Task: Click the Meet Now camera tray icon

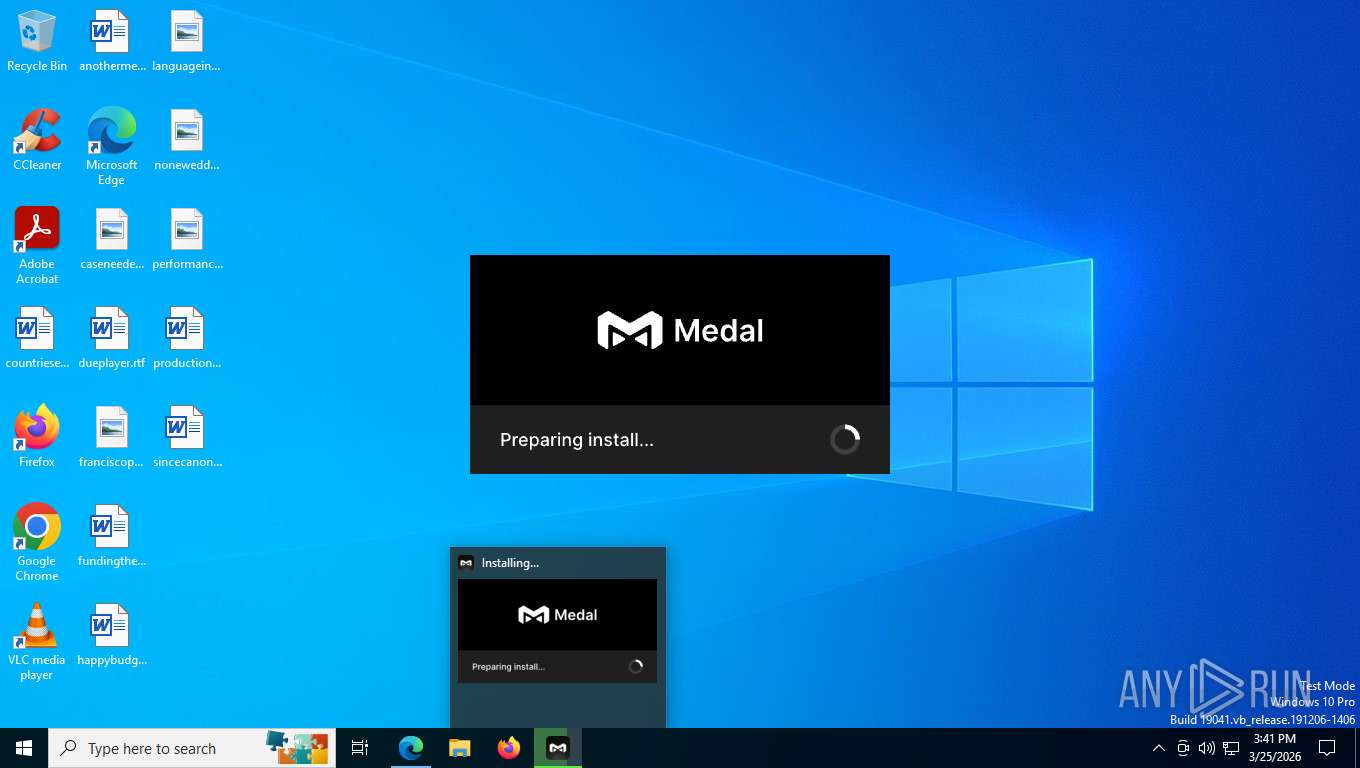Action: click(x=1183, y=747)
